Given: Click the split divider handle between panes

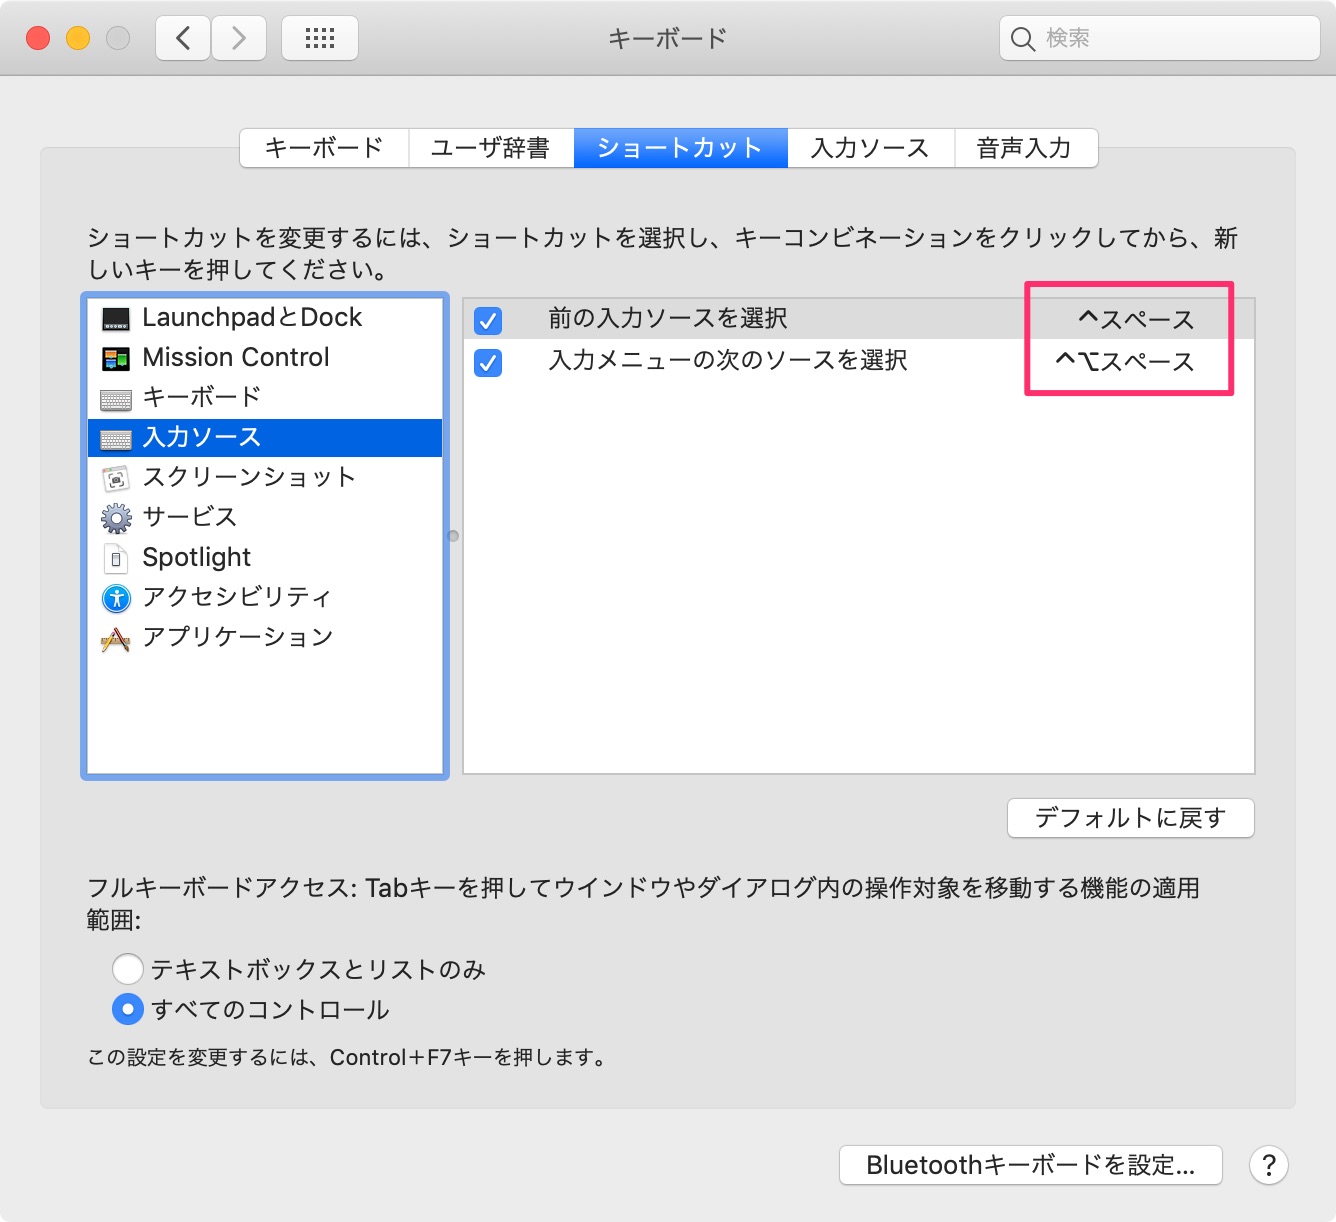Looking at the screenshot, I should point(453,536).
